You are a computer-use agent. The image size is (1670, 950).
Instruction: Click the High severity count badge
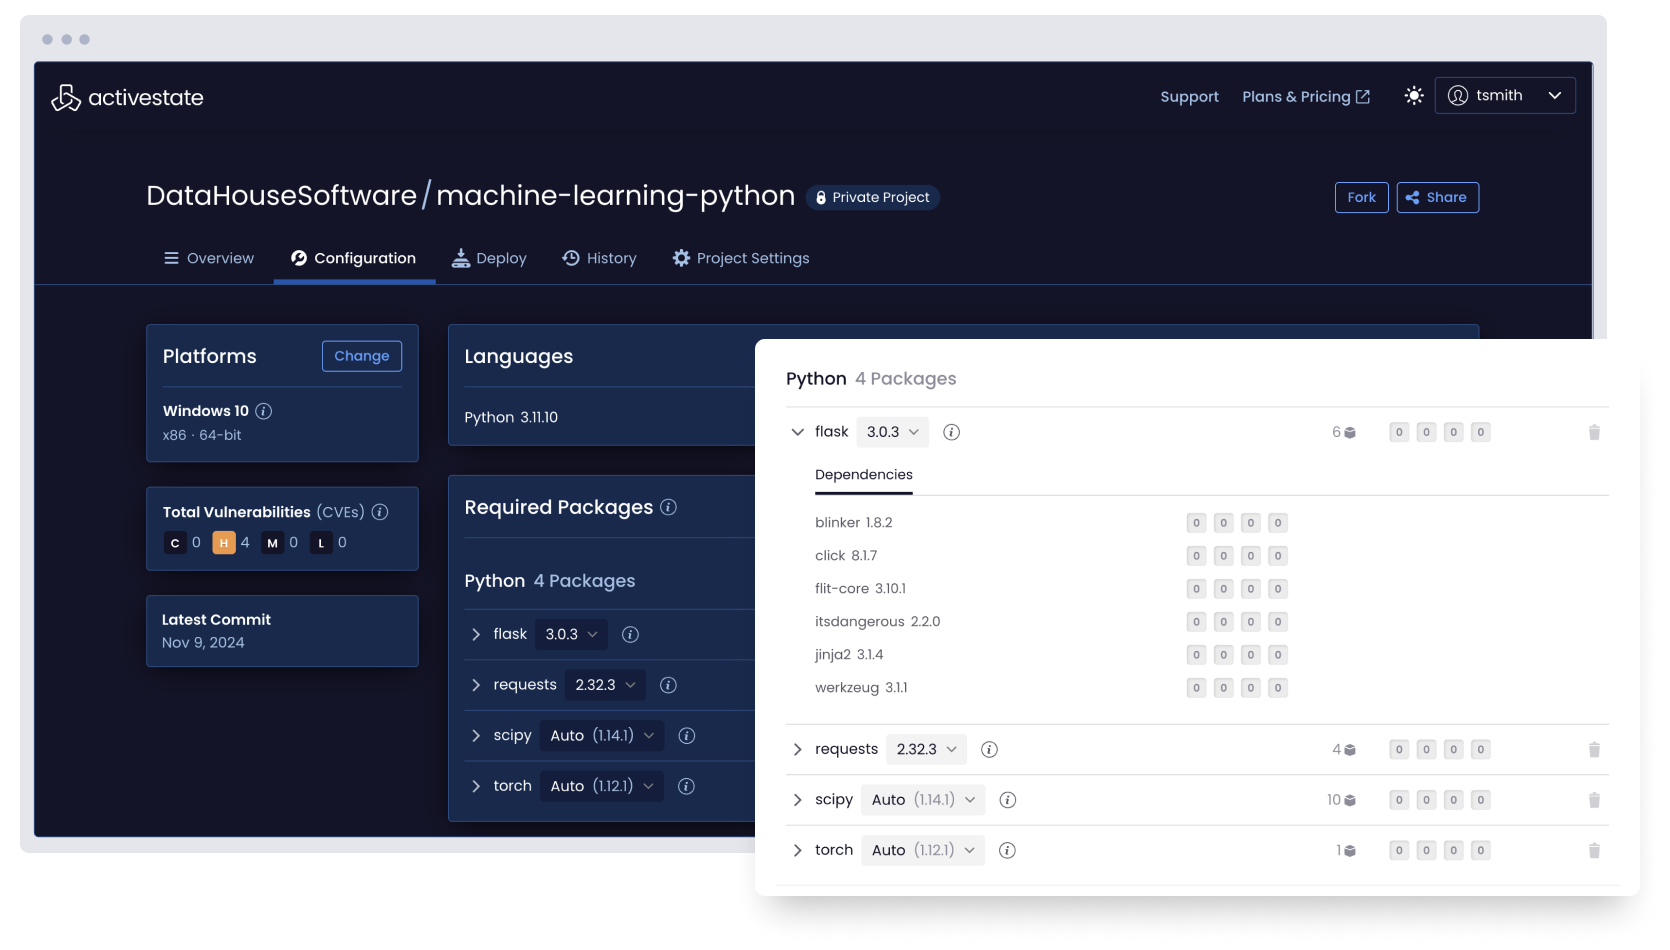click(x=224, y=543)
